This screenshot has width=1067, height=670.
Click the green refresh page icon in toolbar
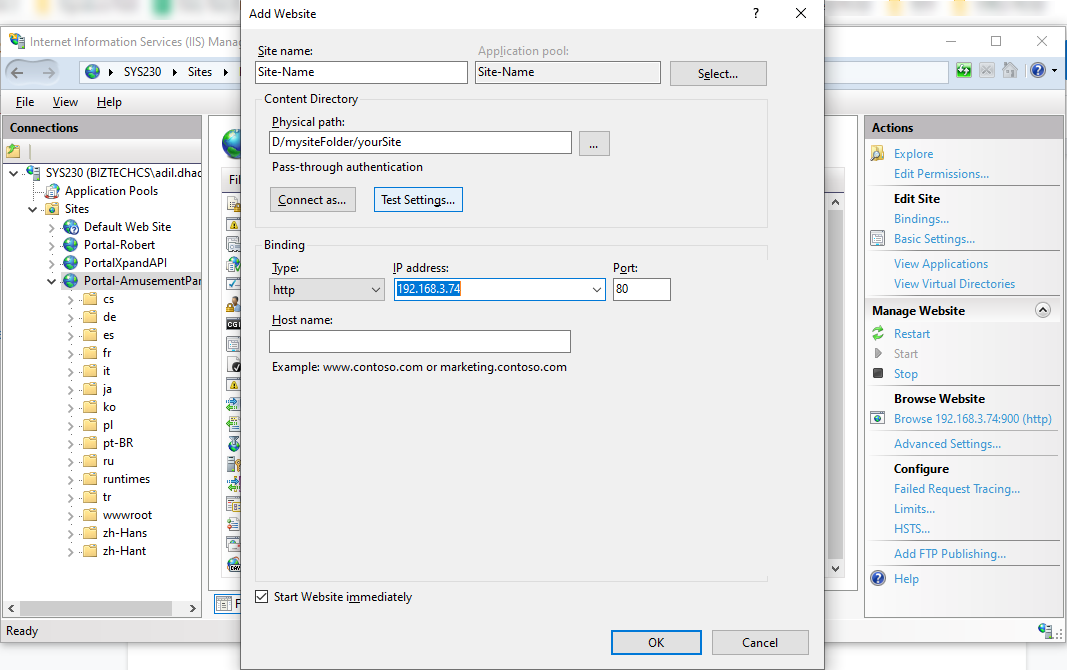click(x=964, y=71)
